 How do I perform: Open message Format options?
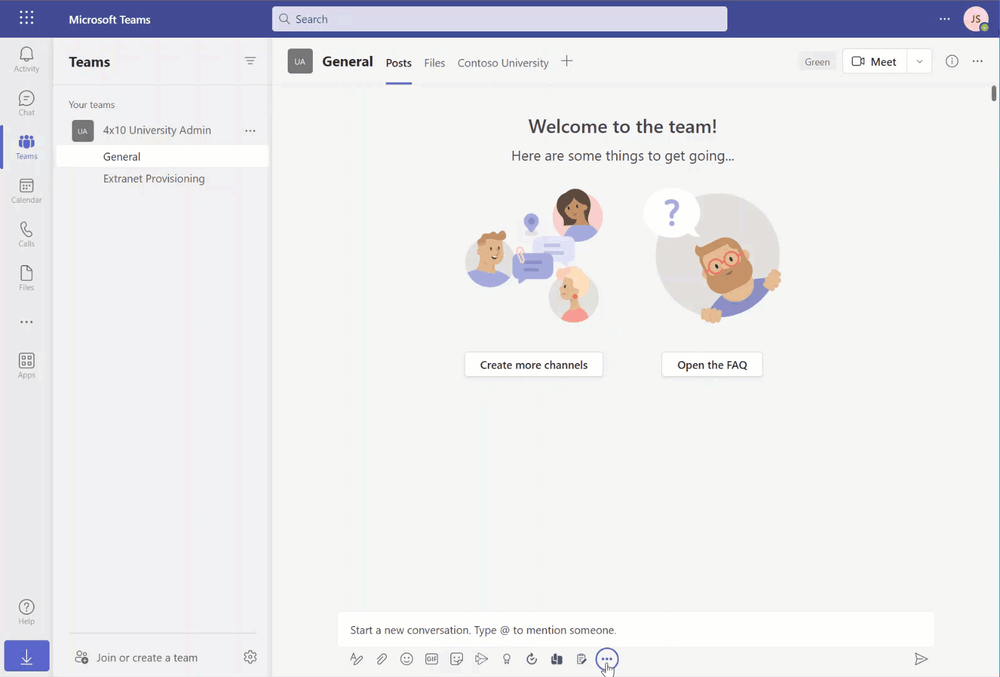(357, 659)
